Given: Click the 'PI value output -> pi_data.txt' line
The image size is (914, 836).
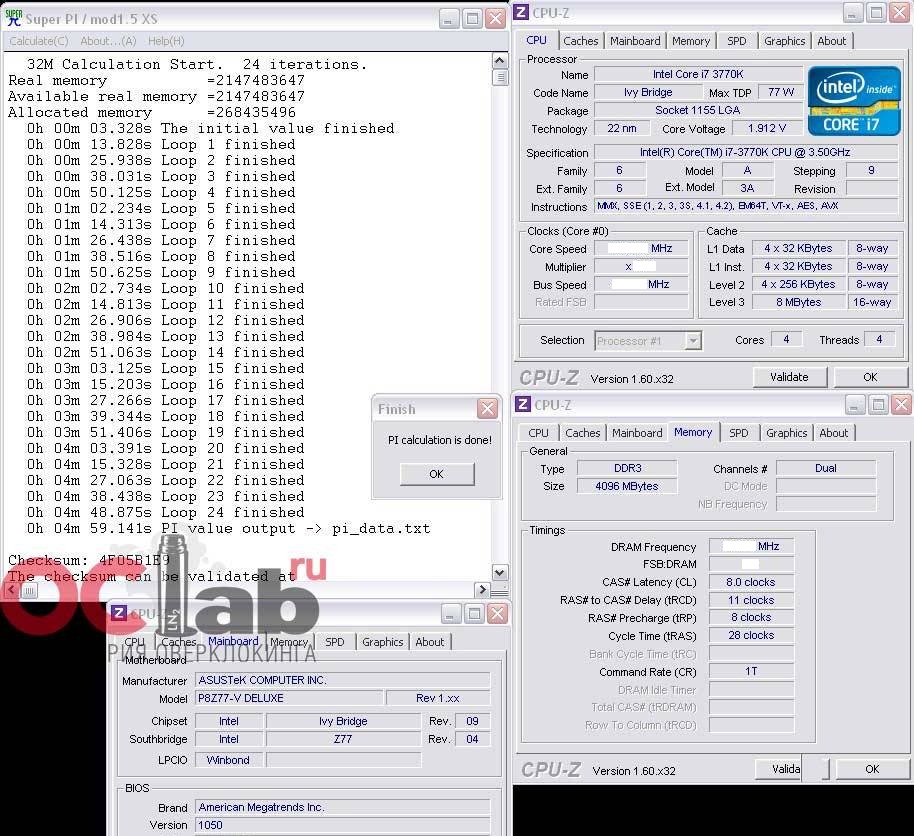Looking at the screenshot, I should (228, 529).
